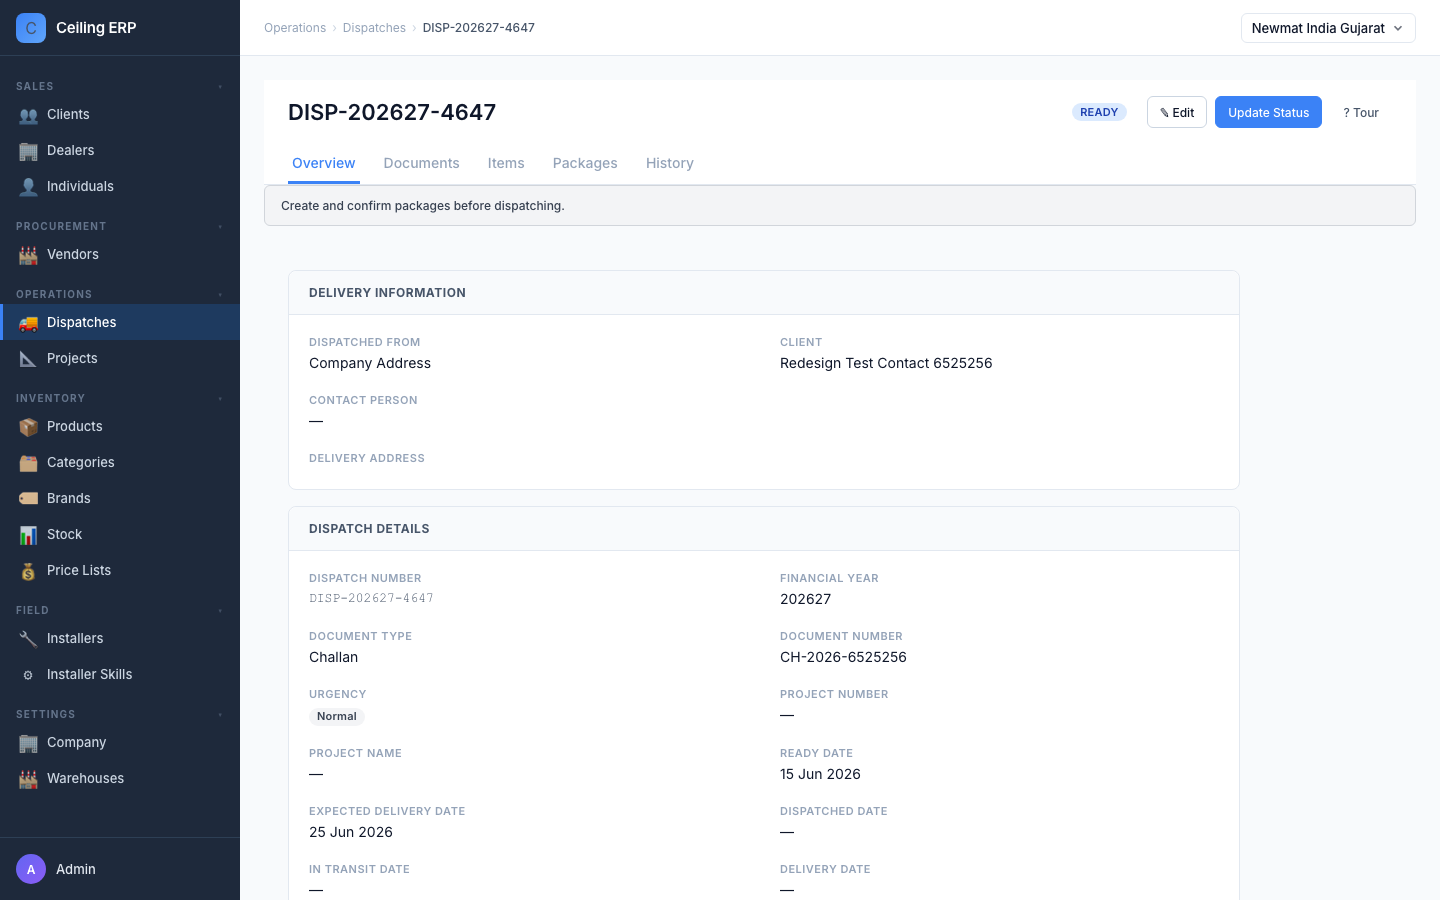1440x900 pixels.
Task: Collapse the Inventory sidebar section
Action: tap(220, 399)
